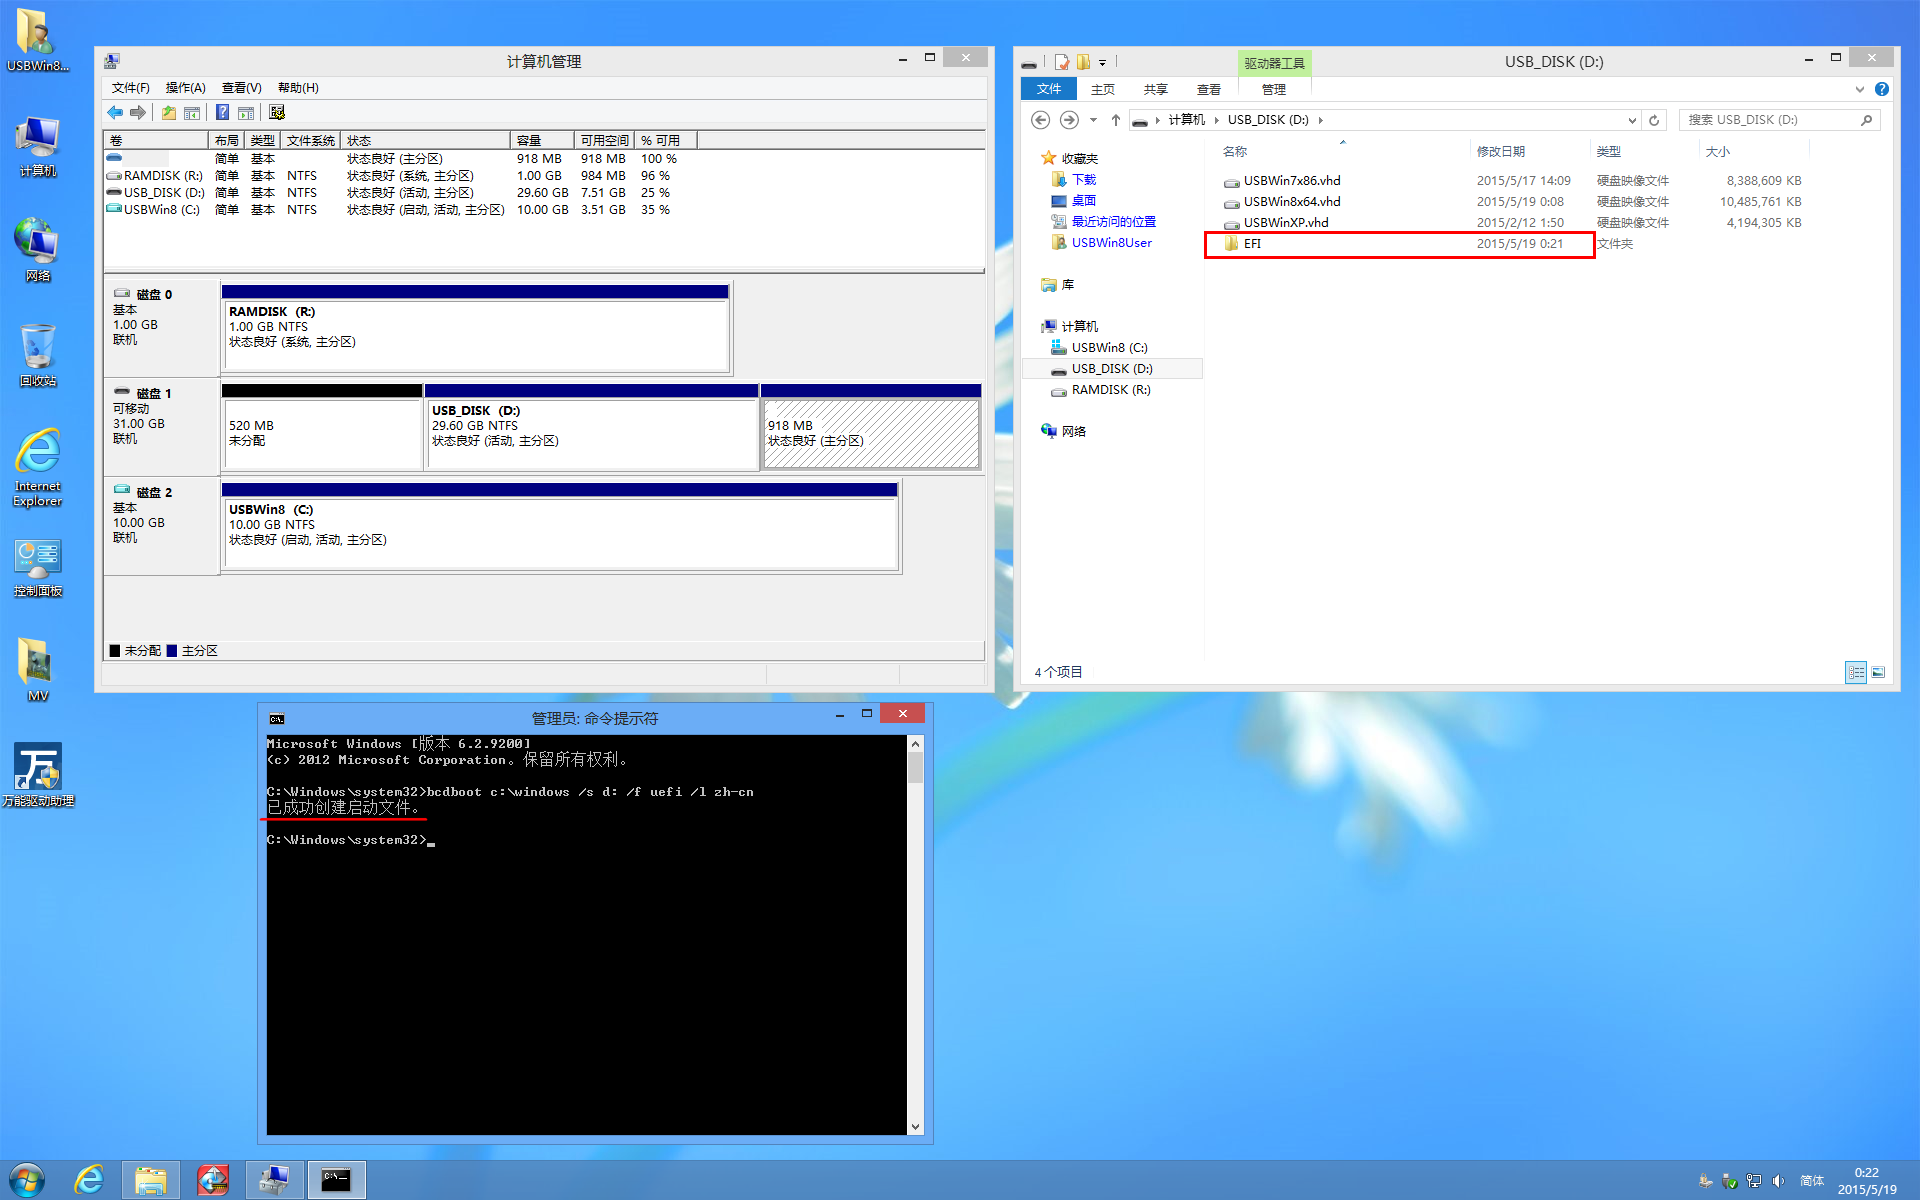Screen dimensions: 1920x1200
Task: Click the Start button on taskbar
Action: point(26,1180)
